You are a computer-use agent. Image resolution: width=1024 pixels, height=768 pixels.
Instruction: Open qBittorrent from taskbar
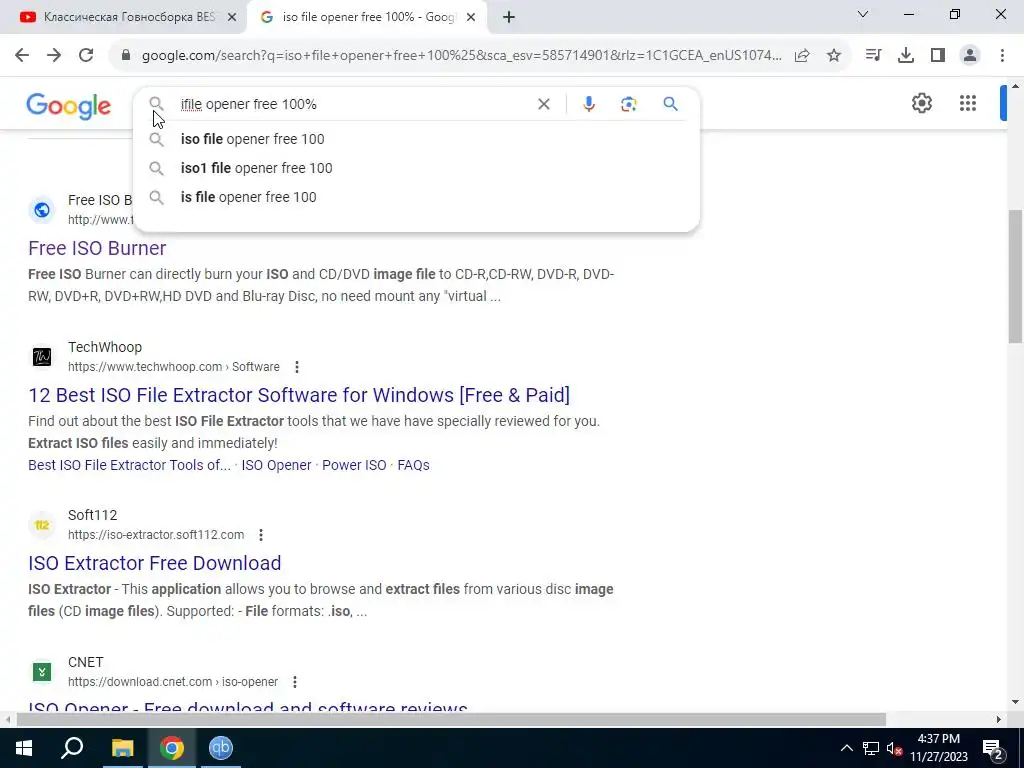point(221,748)
